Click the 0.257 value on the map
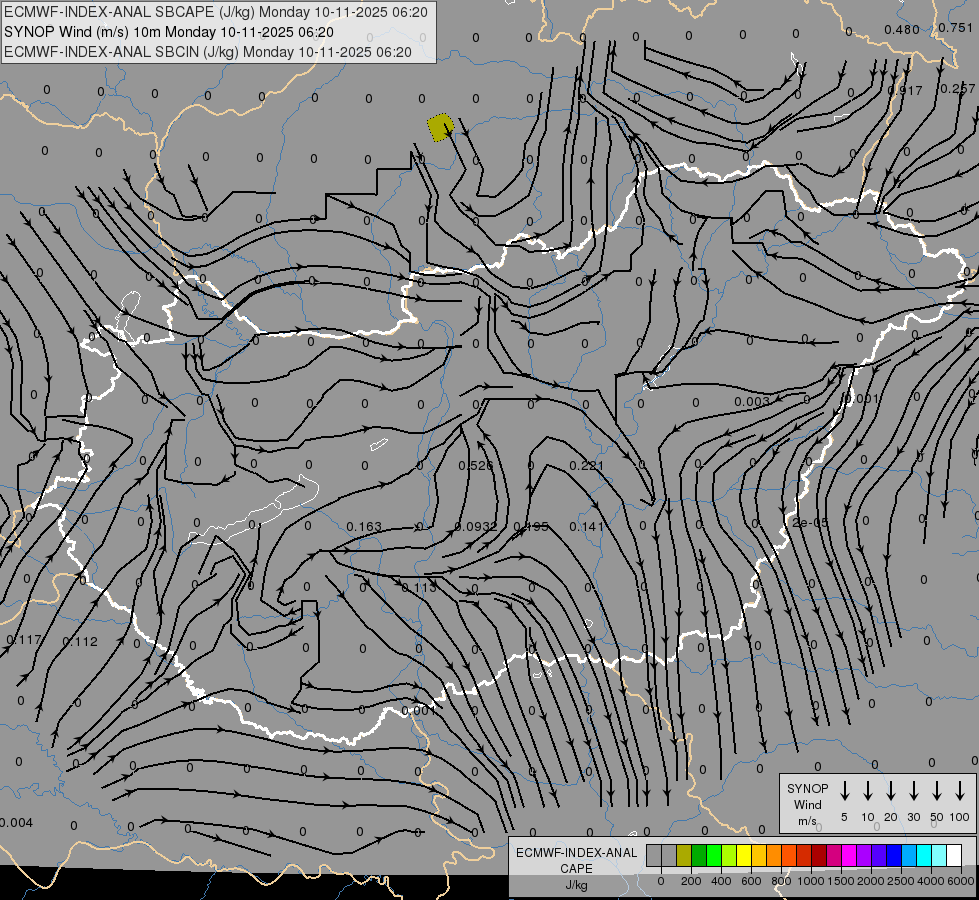 pos(958,89)
